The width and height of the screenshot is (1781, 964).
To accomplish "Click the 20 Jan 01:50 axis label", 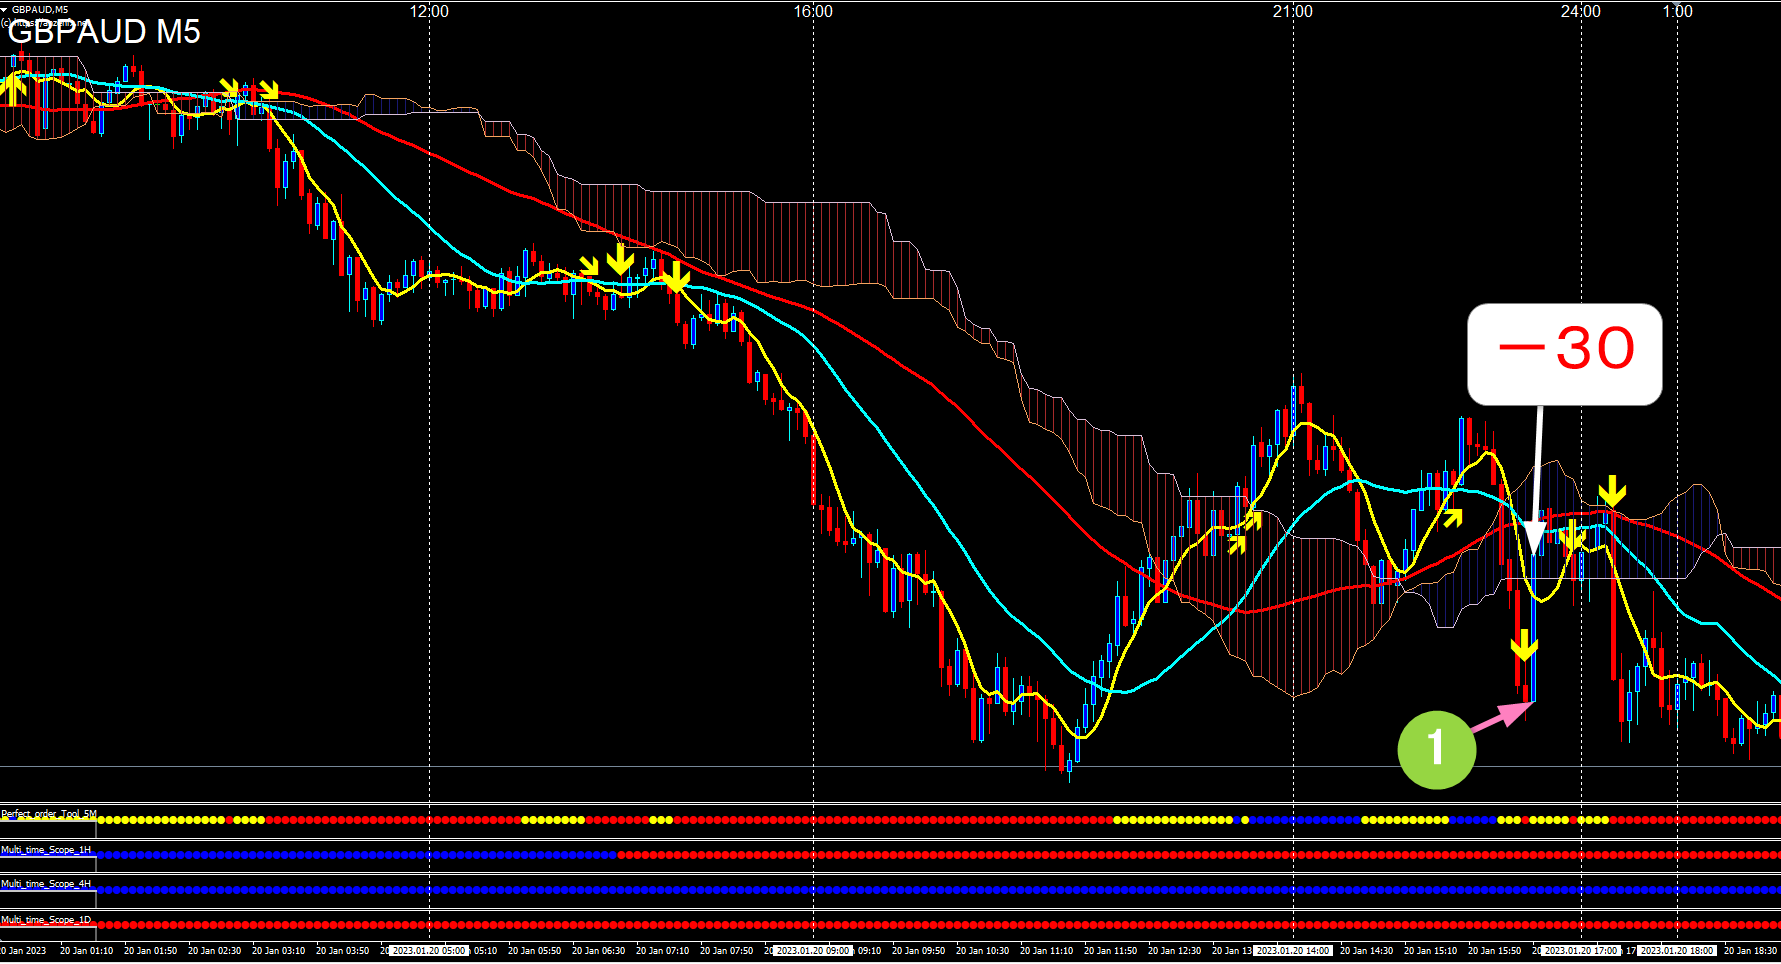I will pyautogui.click(x=150, y=951).
